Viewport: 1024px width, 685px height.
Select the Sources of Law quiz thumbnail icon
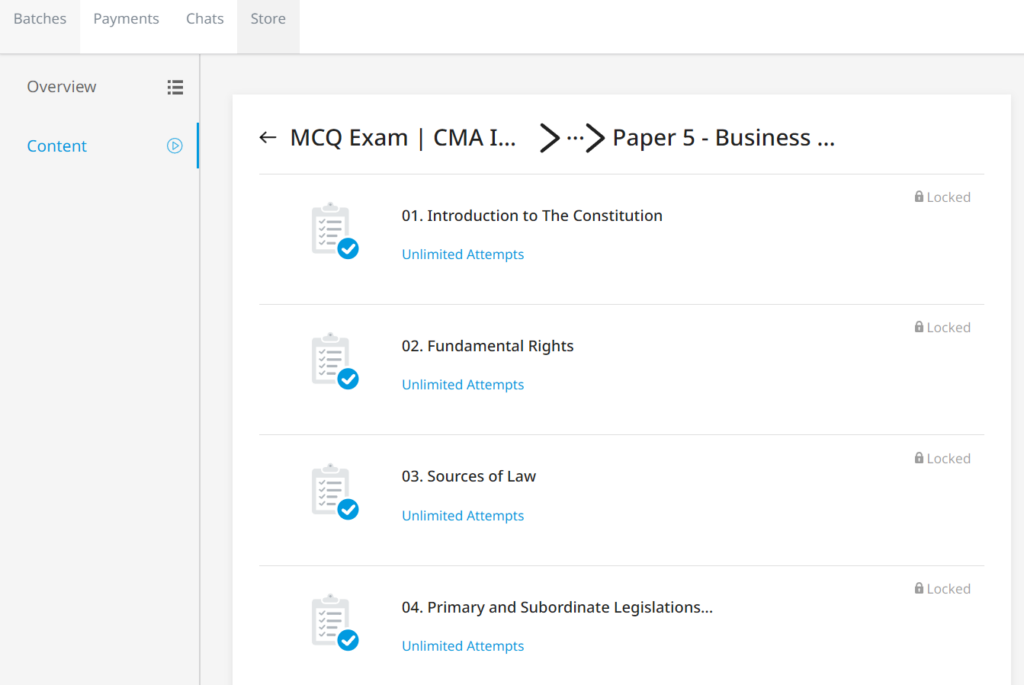point(333,492)
